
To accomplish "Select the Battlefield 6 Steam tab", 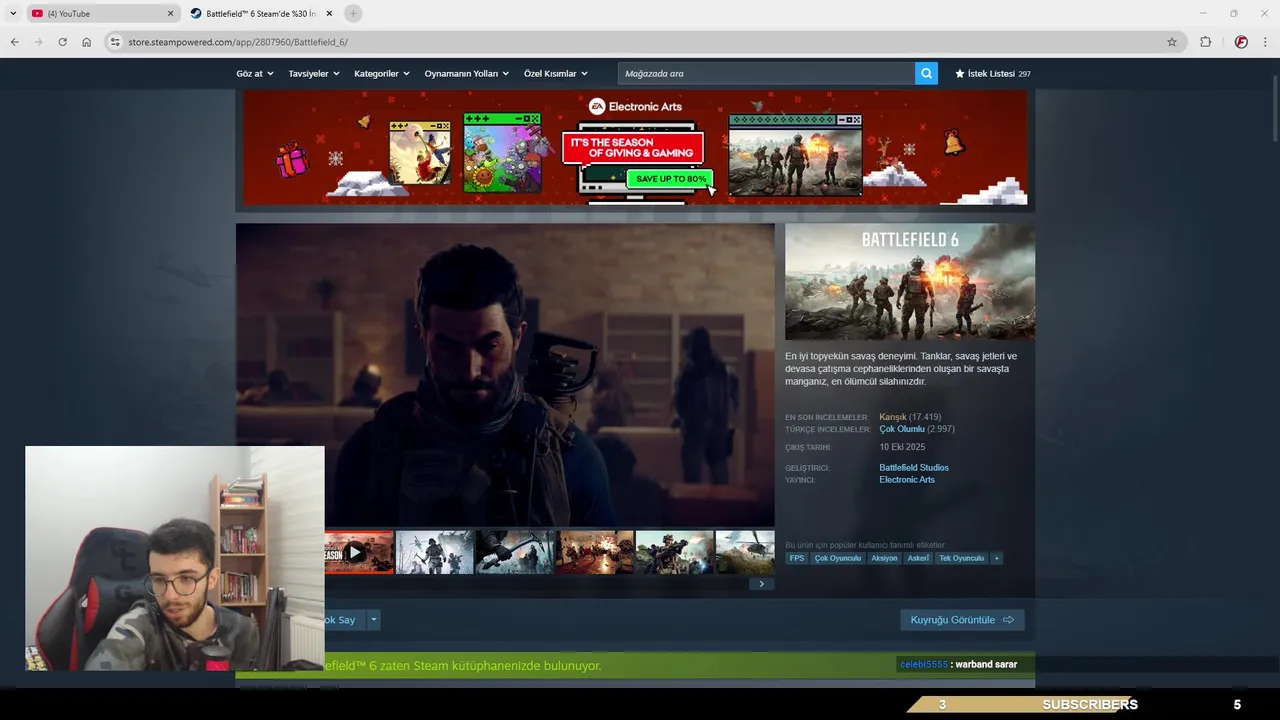I will click(261, 13).
